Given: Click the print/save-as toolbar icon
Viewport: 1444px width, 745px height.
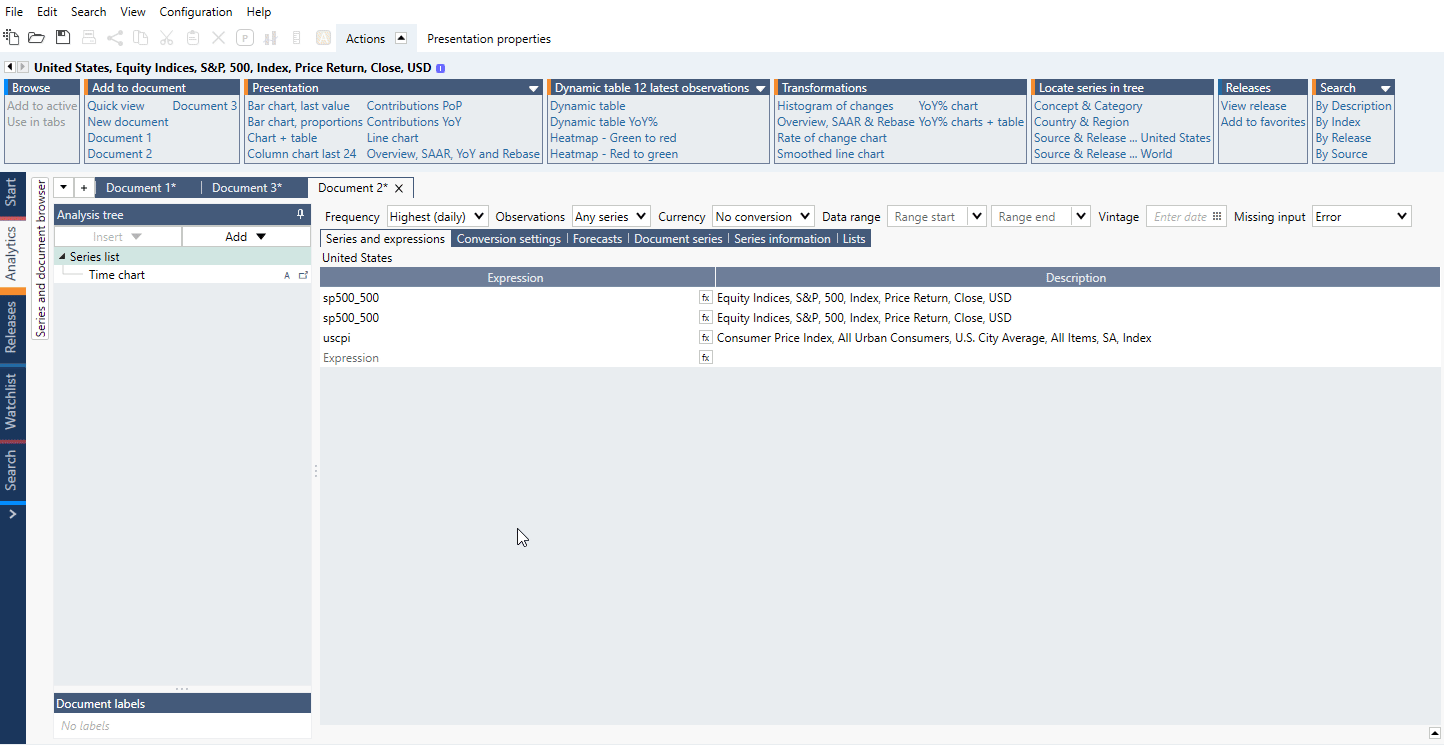Looking at the screenshot, I should click(x=89, y=38).
